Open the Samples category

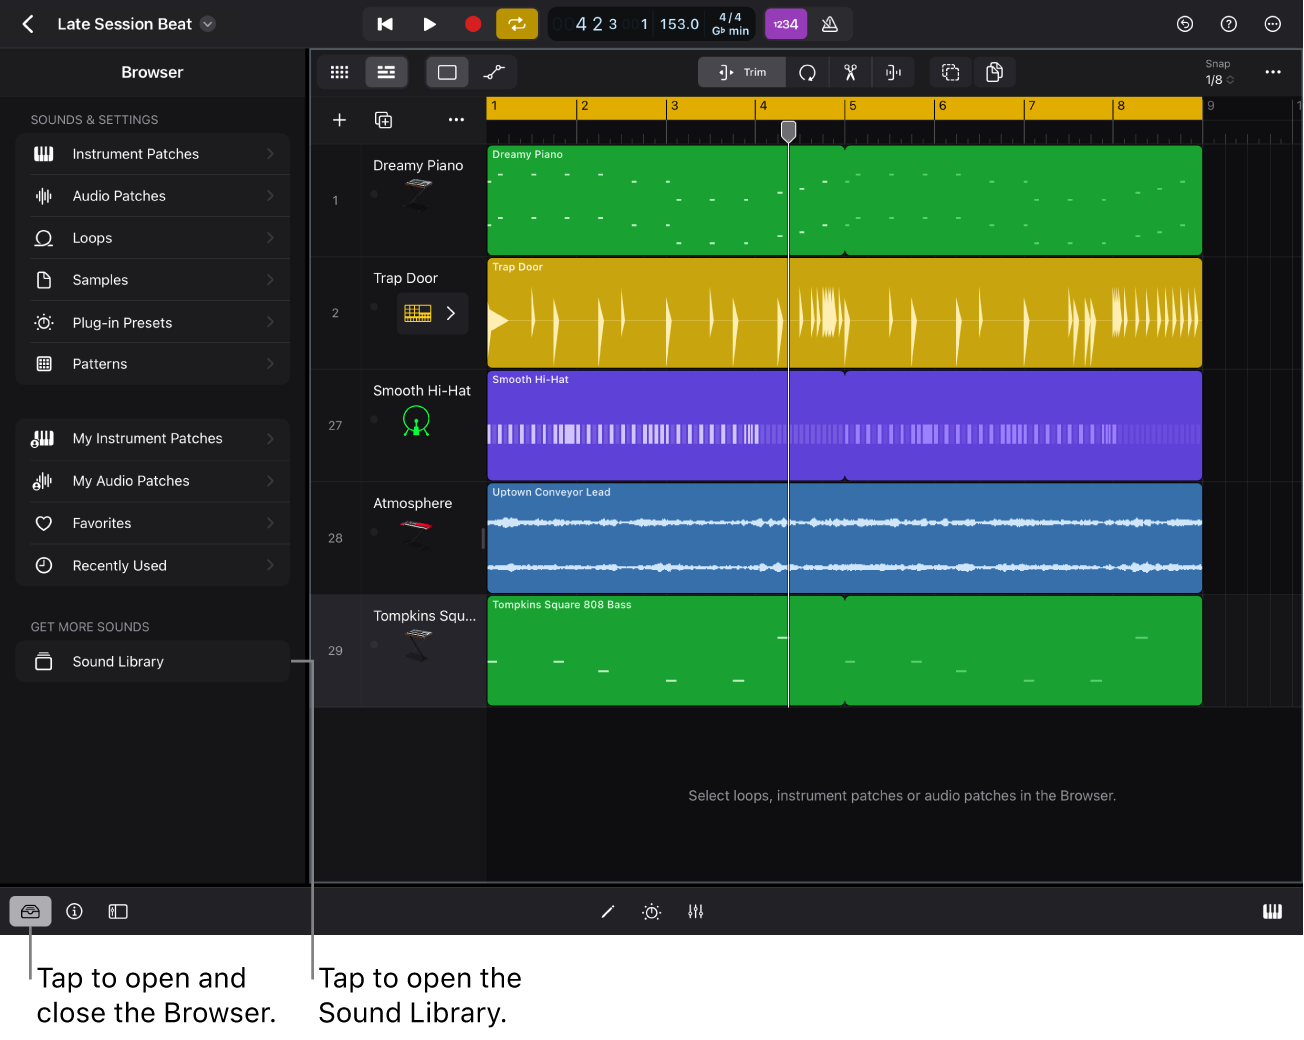153,280
